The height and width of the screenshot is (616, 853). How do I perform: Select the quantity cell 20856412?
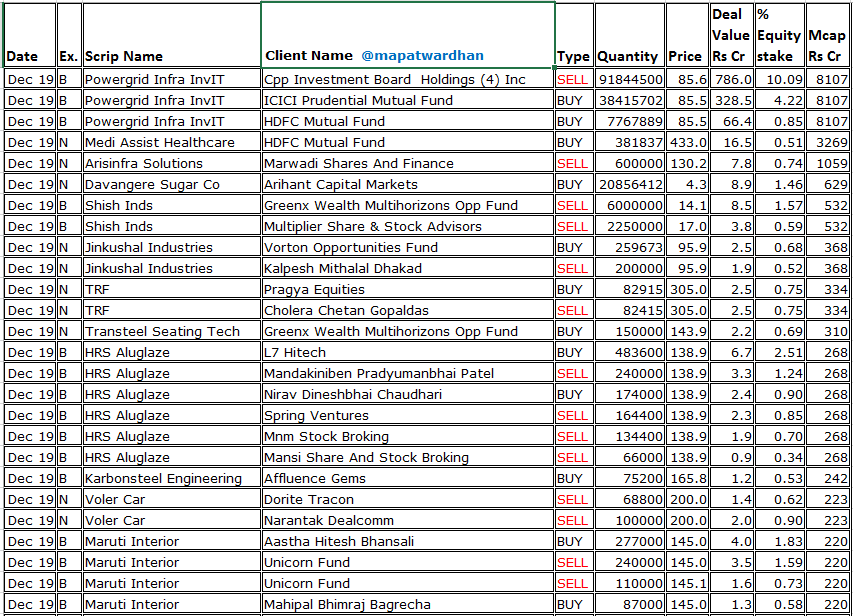(629, 184)
